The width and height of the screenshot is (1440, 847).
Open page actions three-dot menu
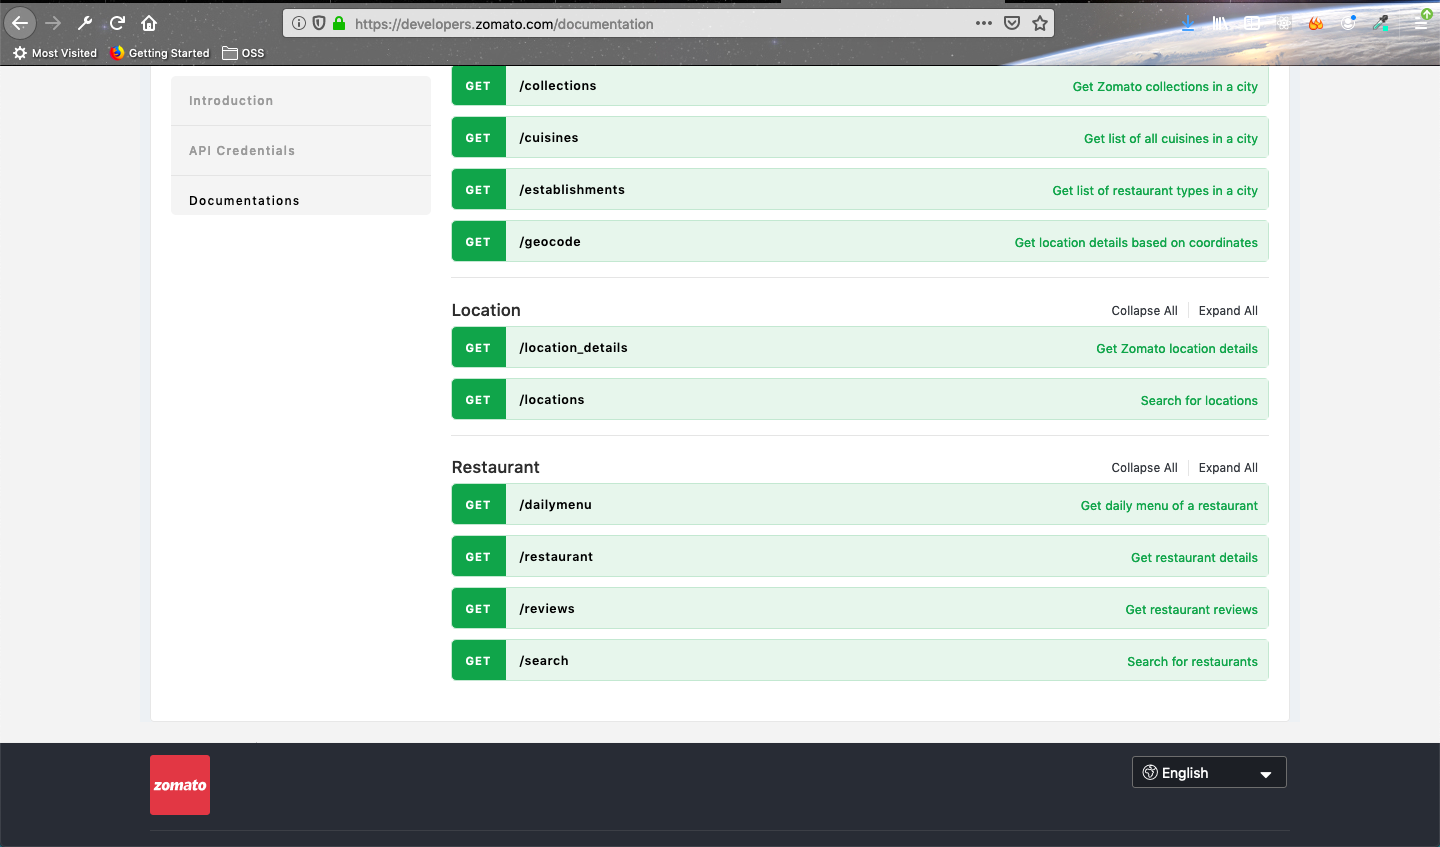[x=984, y=23]
